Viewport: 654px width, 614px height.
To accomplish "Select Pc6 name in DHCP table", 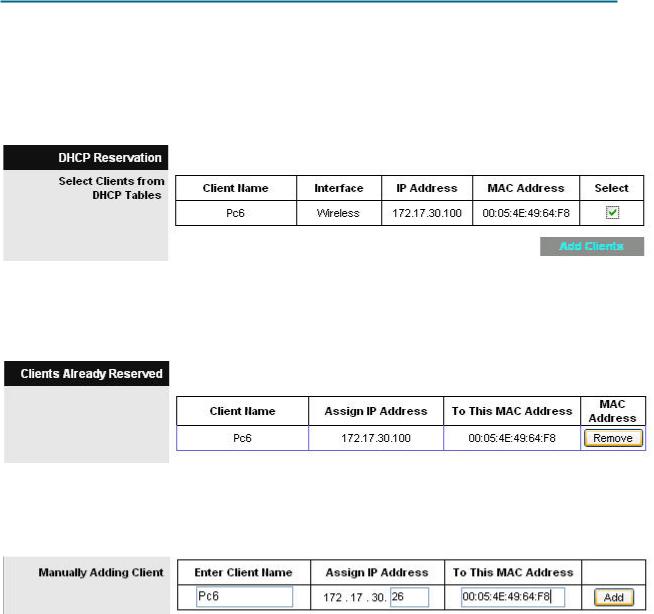I will (236, 213).
